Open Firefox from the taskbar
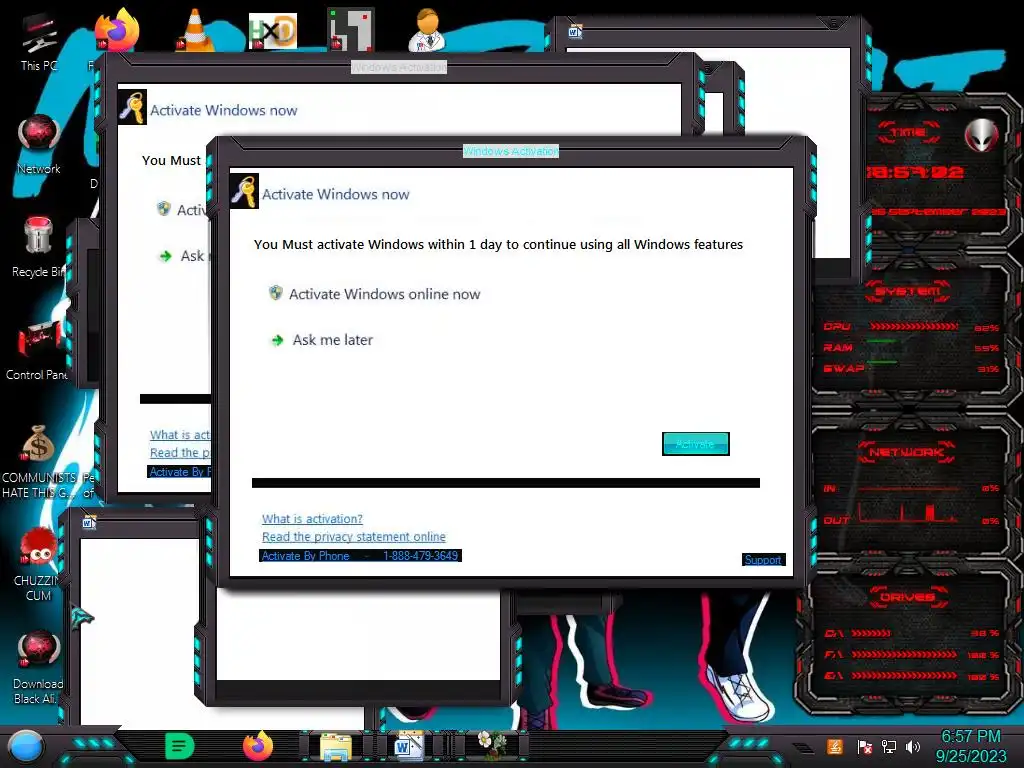1024x768 pixels. click(x=257, y=746)
